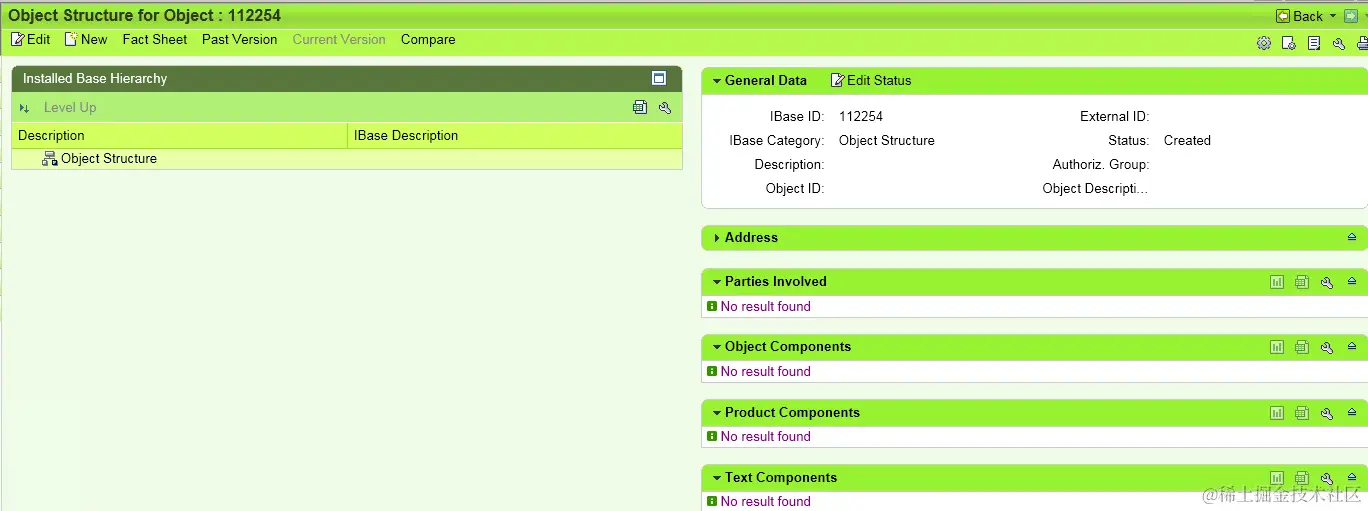
Task: Click the Status value Created
Action: 1187,140
